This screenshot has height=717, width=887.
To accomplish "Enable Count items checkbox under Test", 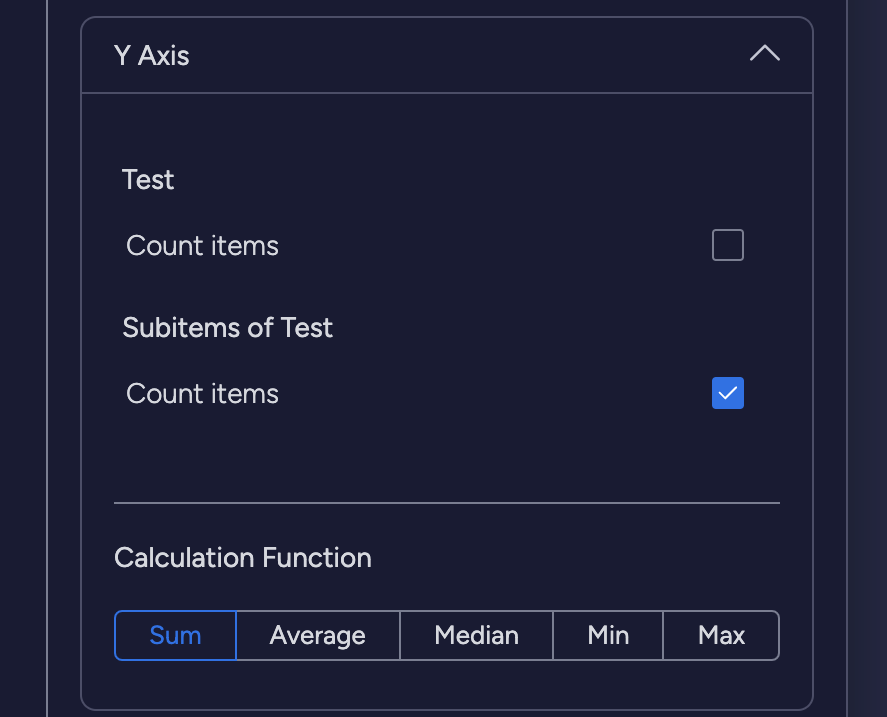I will (x=727, y=245).
